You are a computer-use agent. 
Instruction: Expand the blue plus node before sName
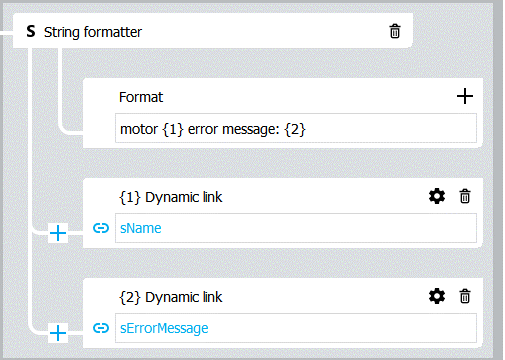pyautogui.click(x=58, y=233)
